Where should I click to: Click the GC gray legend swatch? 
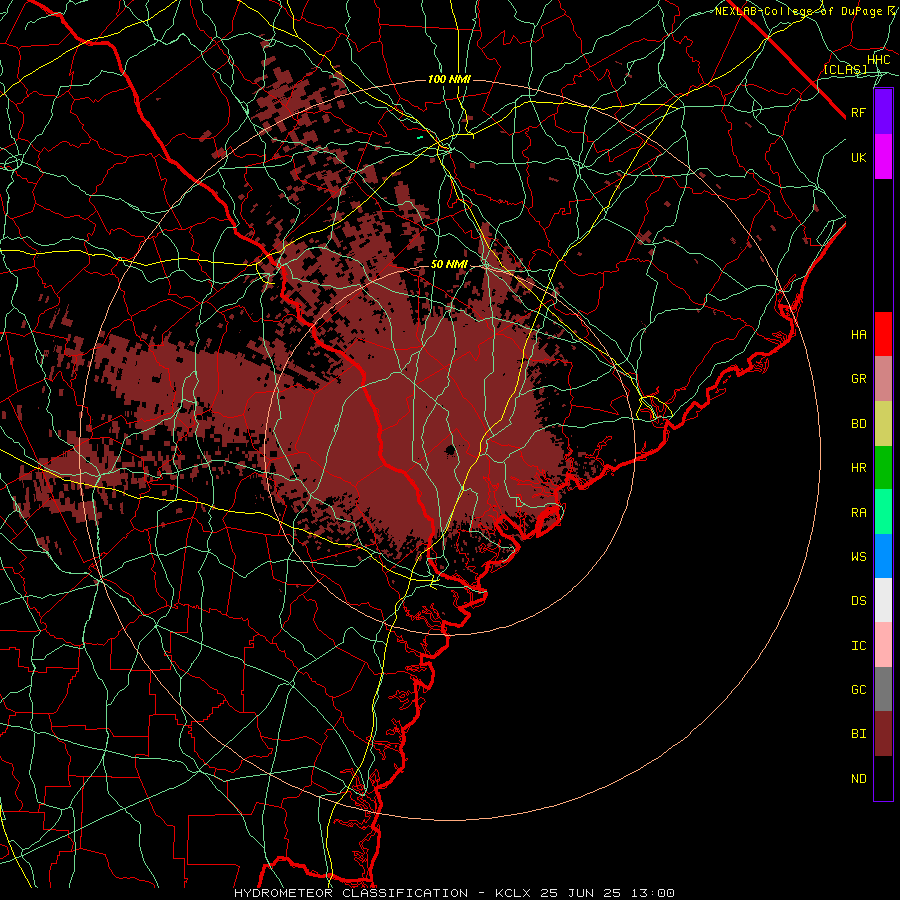pyautogui.click(x=883, y=689)
